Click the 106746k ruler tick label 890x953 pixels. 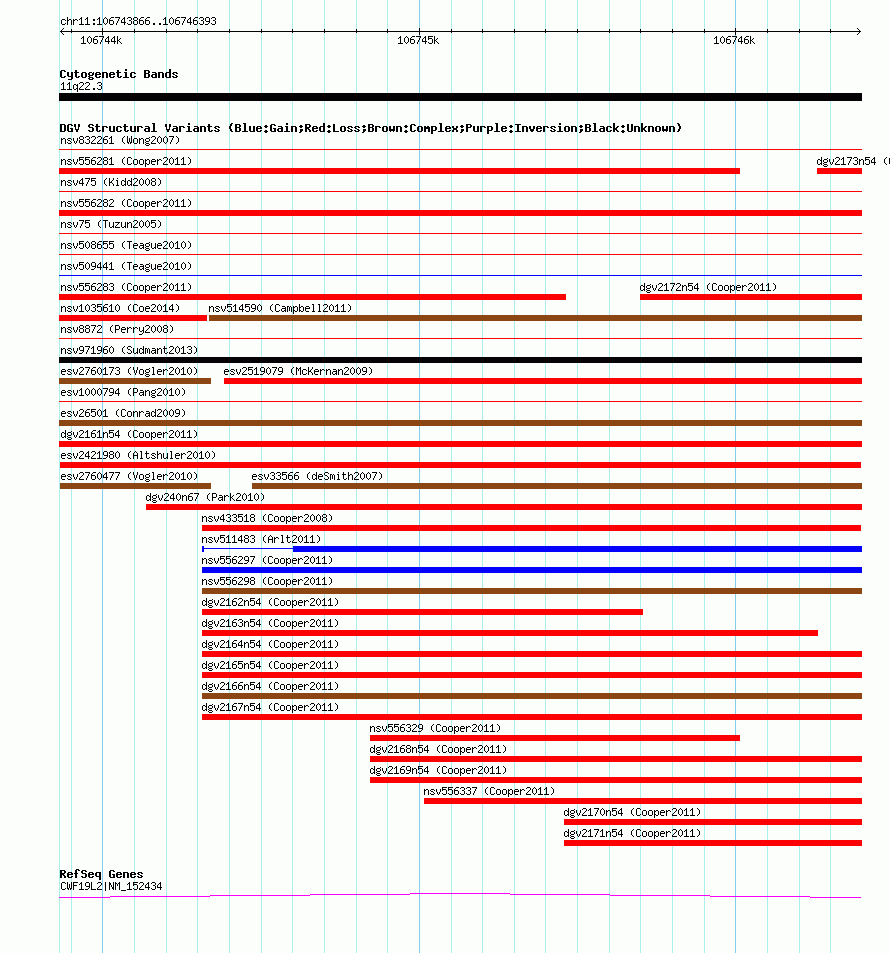734,41
